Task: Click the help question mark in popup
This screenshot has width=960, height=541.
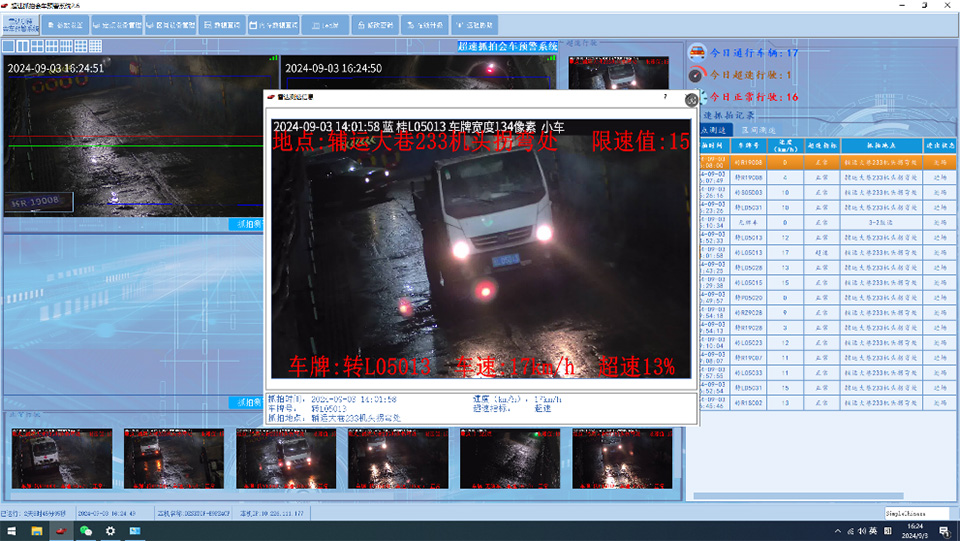Action: 666,97
